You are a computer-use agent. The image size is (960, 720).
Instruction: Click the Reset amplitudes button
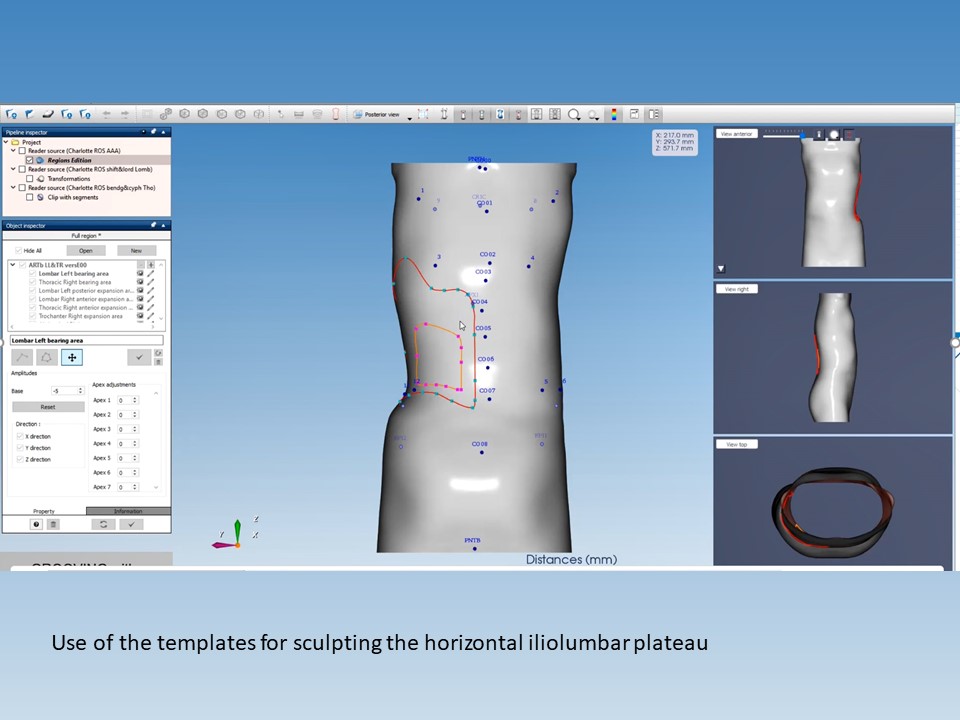pos(48,407)
